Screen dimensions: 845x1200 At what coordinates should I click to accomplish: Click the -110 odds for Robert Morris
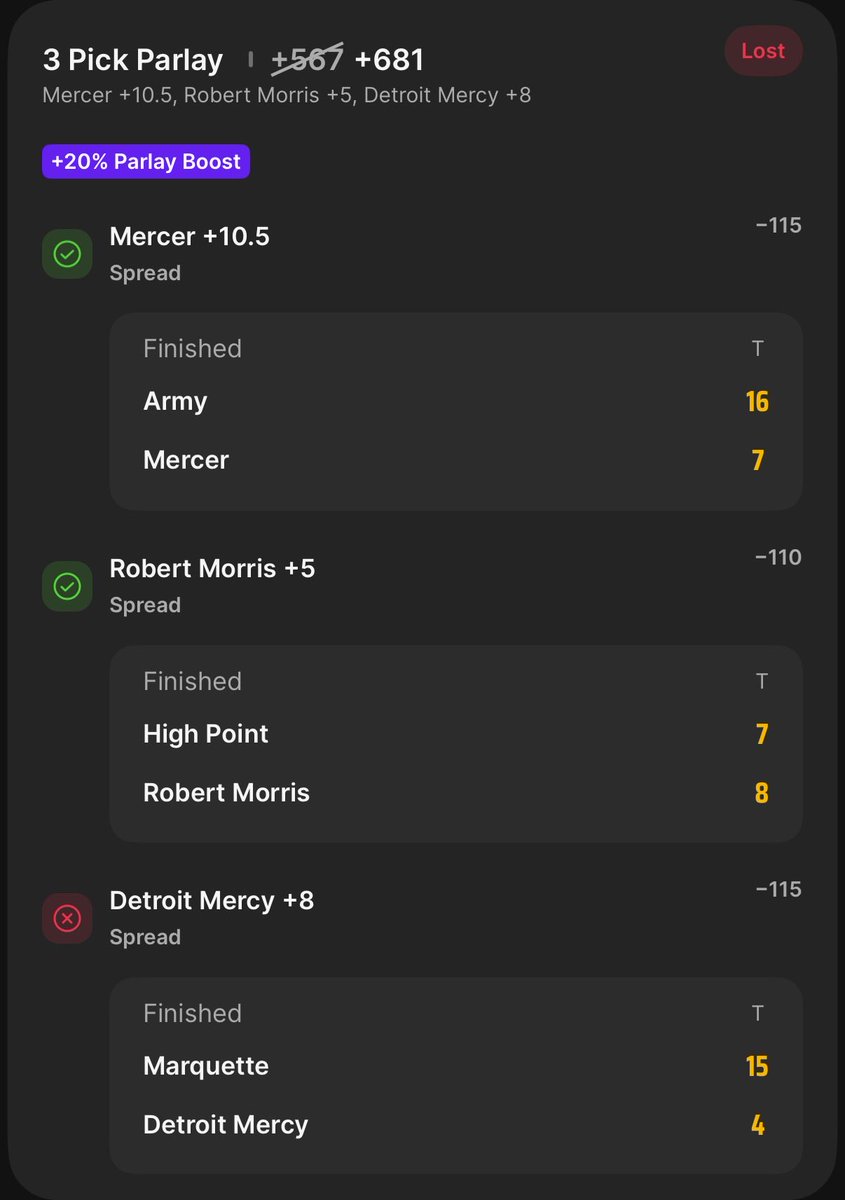click(x=778, y=558)
